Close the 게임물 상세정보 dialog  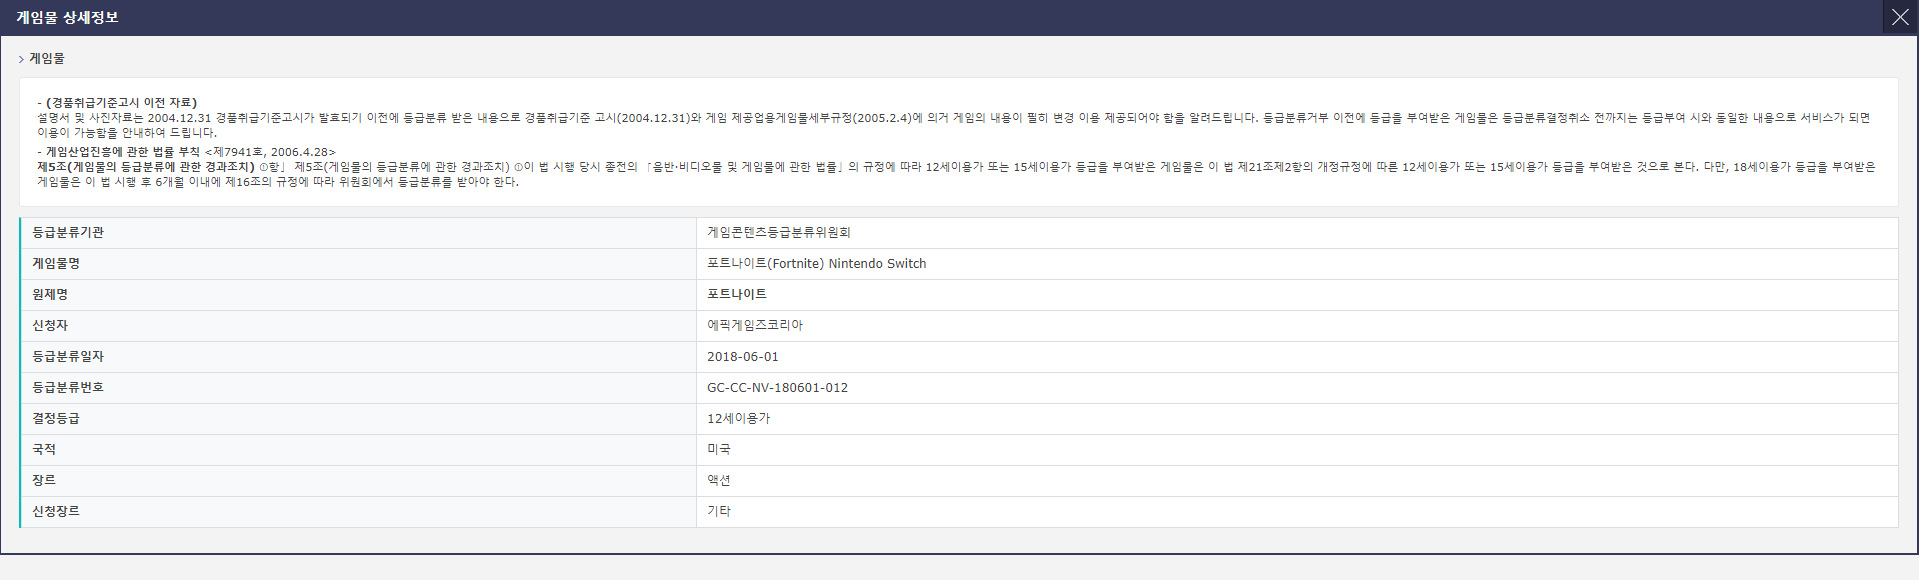1900,17
